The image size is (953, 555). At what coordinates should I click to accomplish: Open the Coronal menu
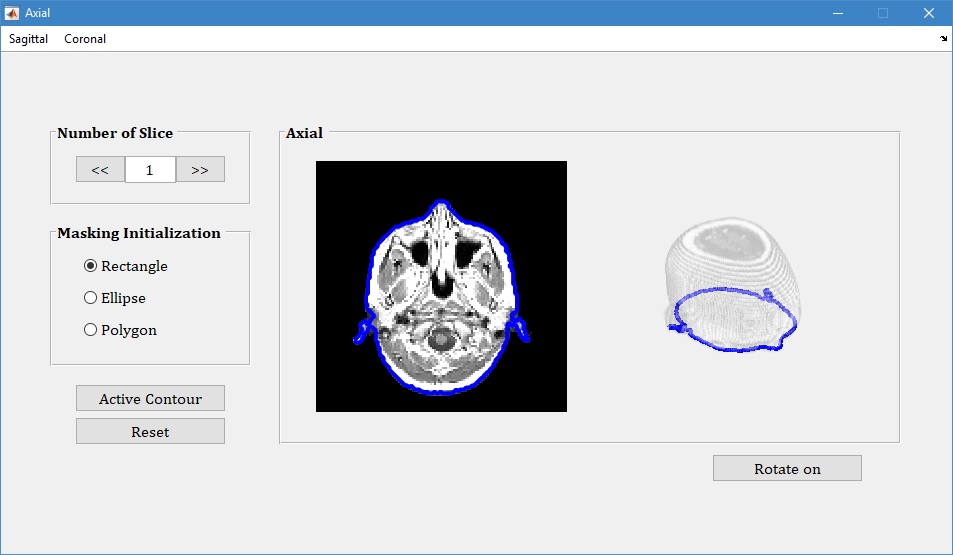85,39
